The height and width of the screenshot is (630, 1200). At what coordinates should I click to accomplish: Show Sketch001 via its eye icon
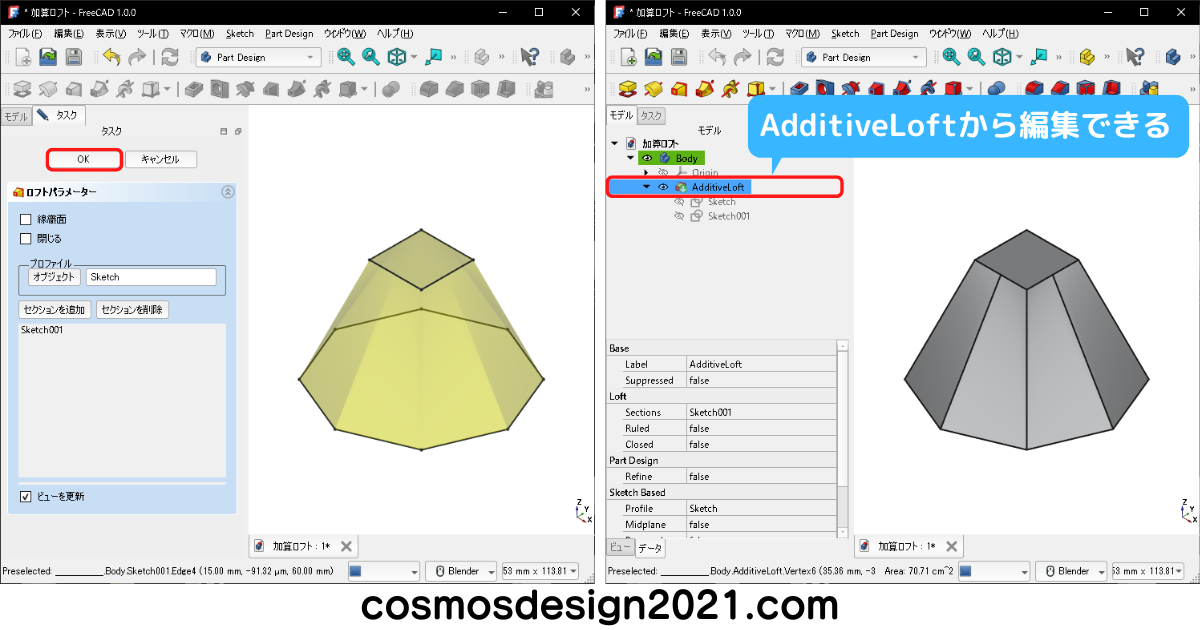click(x=679, y=216)
